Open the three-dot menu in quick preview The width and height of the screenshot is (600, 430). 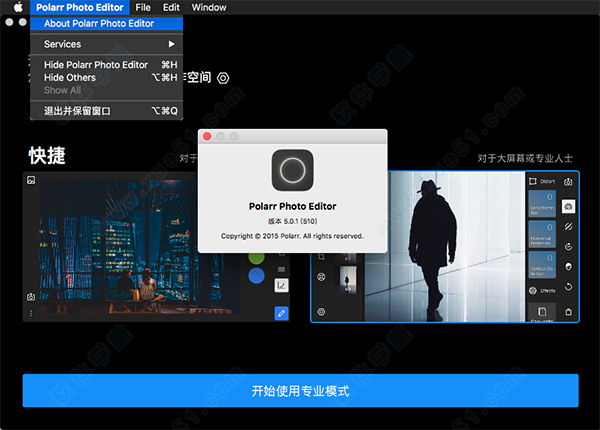[x=31, y=313]
